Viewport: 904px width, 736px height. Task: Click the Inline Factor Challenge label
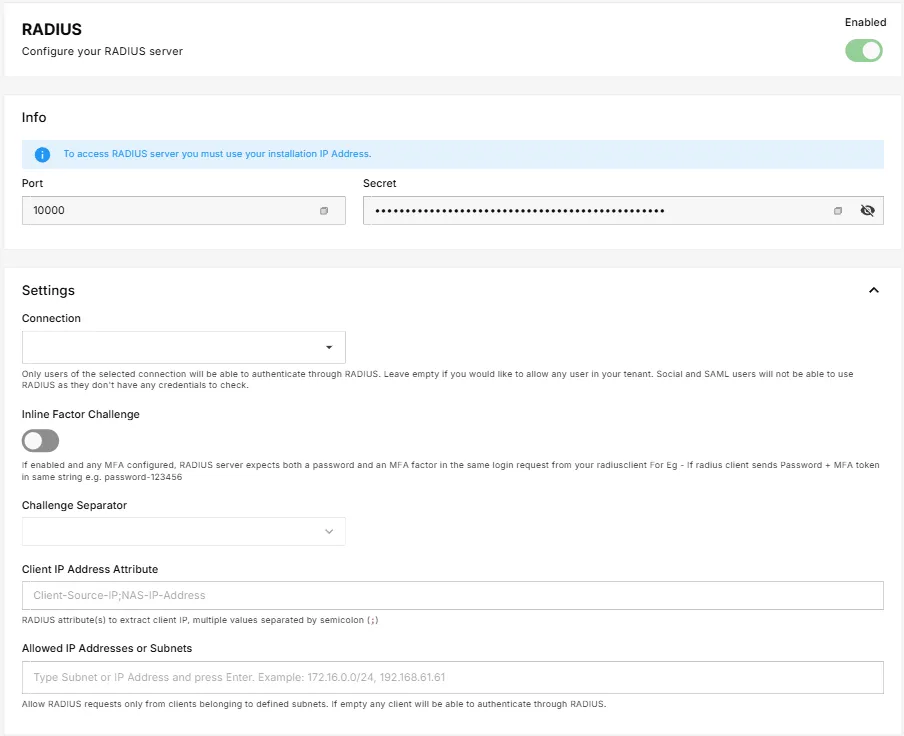(81, 414)
